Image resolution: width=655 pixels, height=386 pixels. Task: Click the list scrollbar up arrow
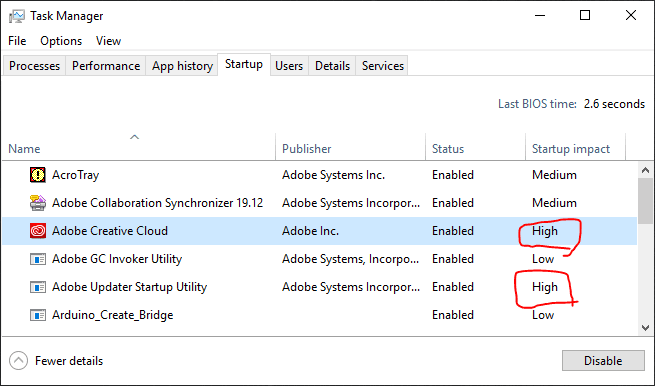[x=645, y=170]
